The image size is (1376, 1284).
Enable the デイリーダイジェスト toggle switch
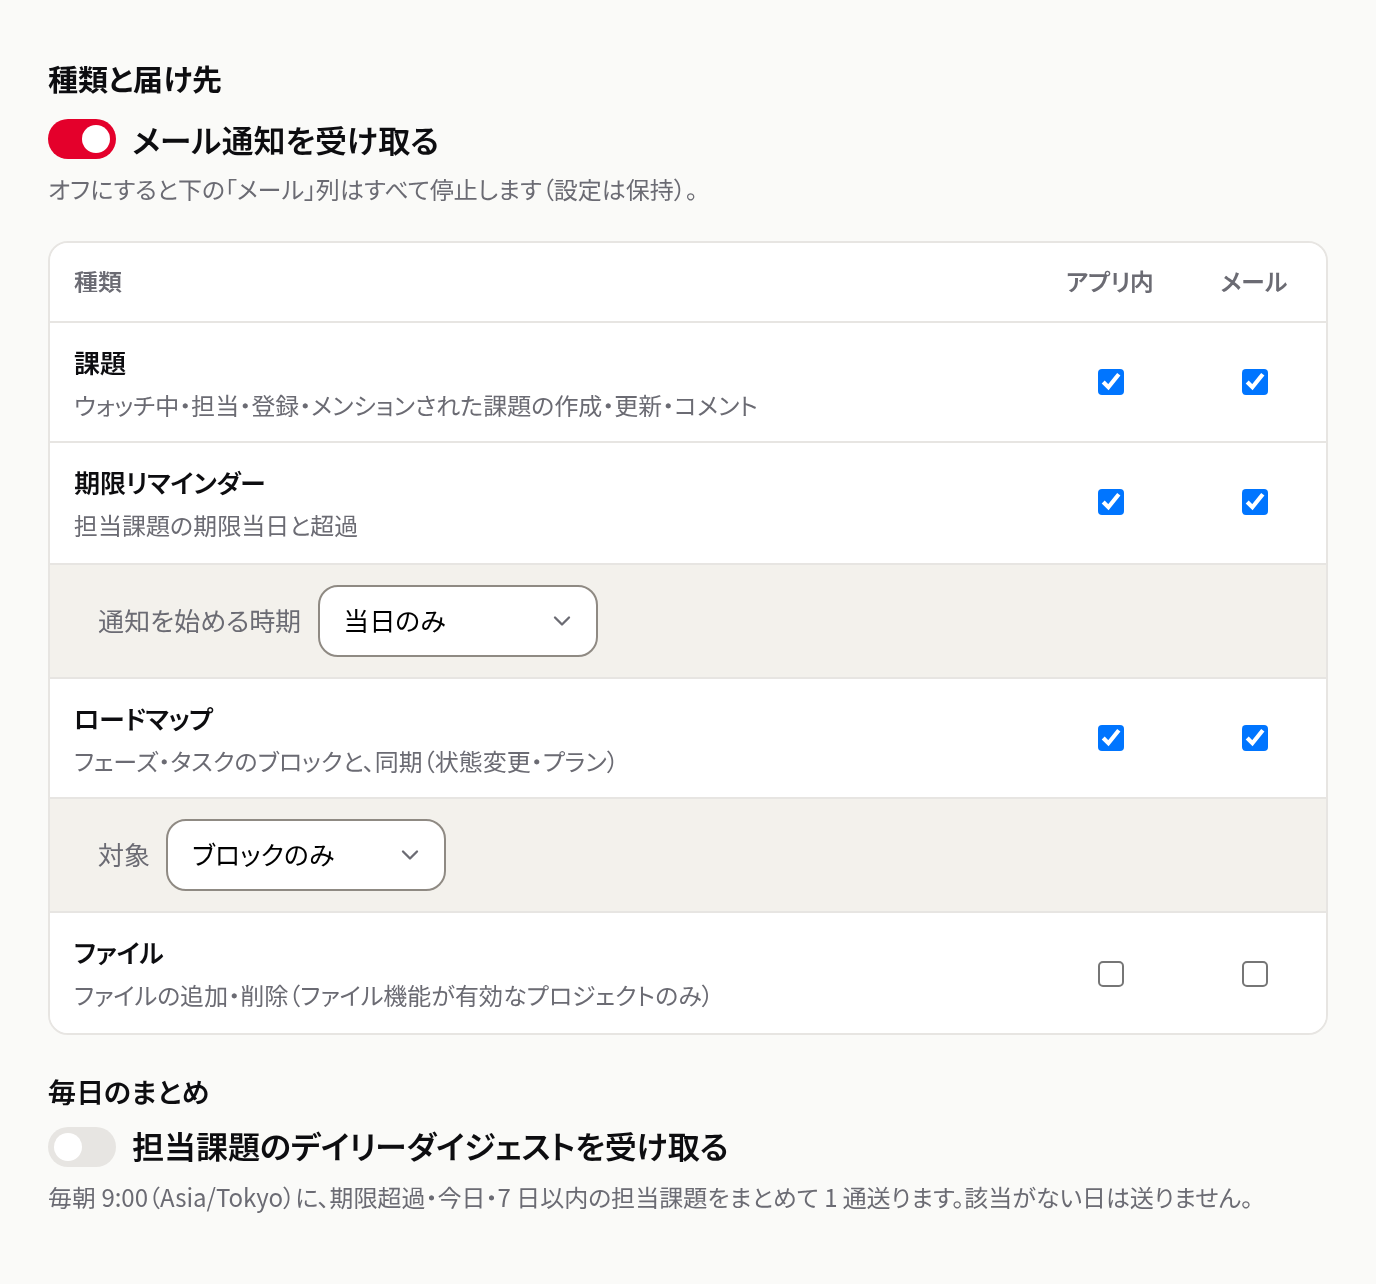[x=82, y=1147]
